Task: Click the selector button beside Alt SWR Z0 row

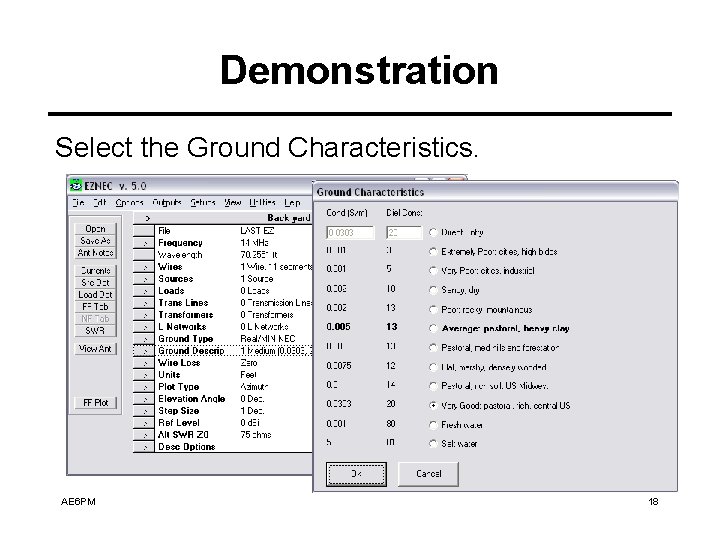Action: coord(144,434)
